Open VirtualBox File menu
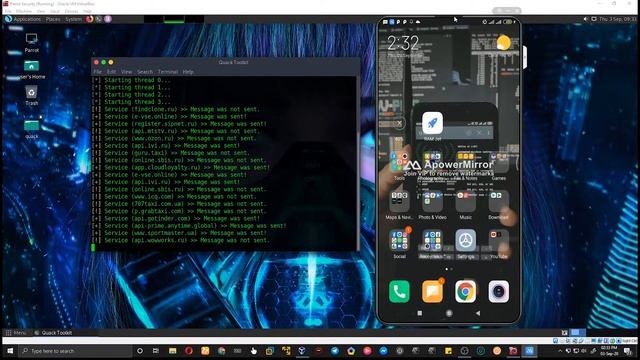Image resolution: width=640 pixels, height=360 pixels. pyautogui.click(x=7, y=11)
